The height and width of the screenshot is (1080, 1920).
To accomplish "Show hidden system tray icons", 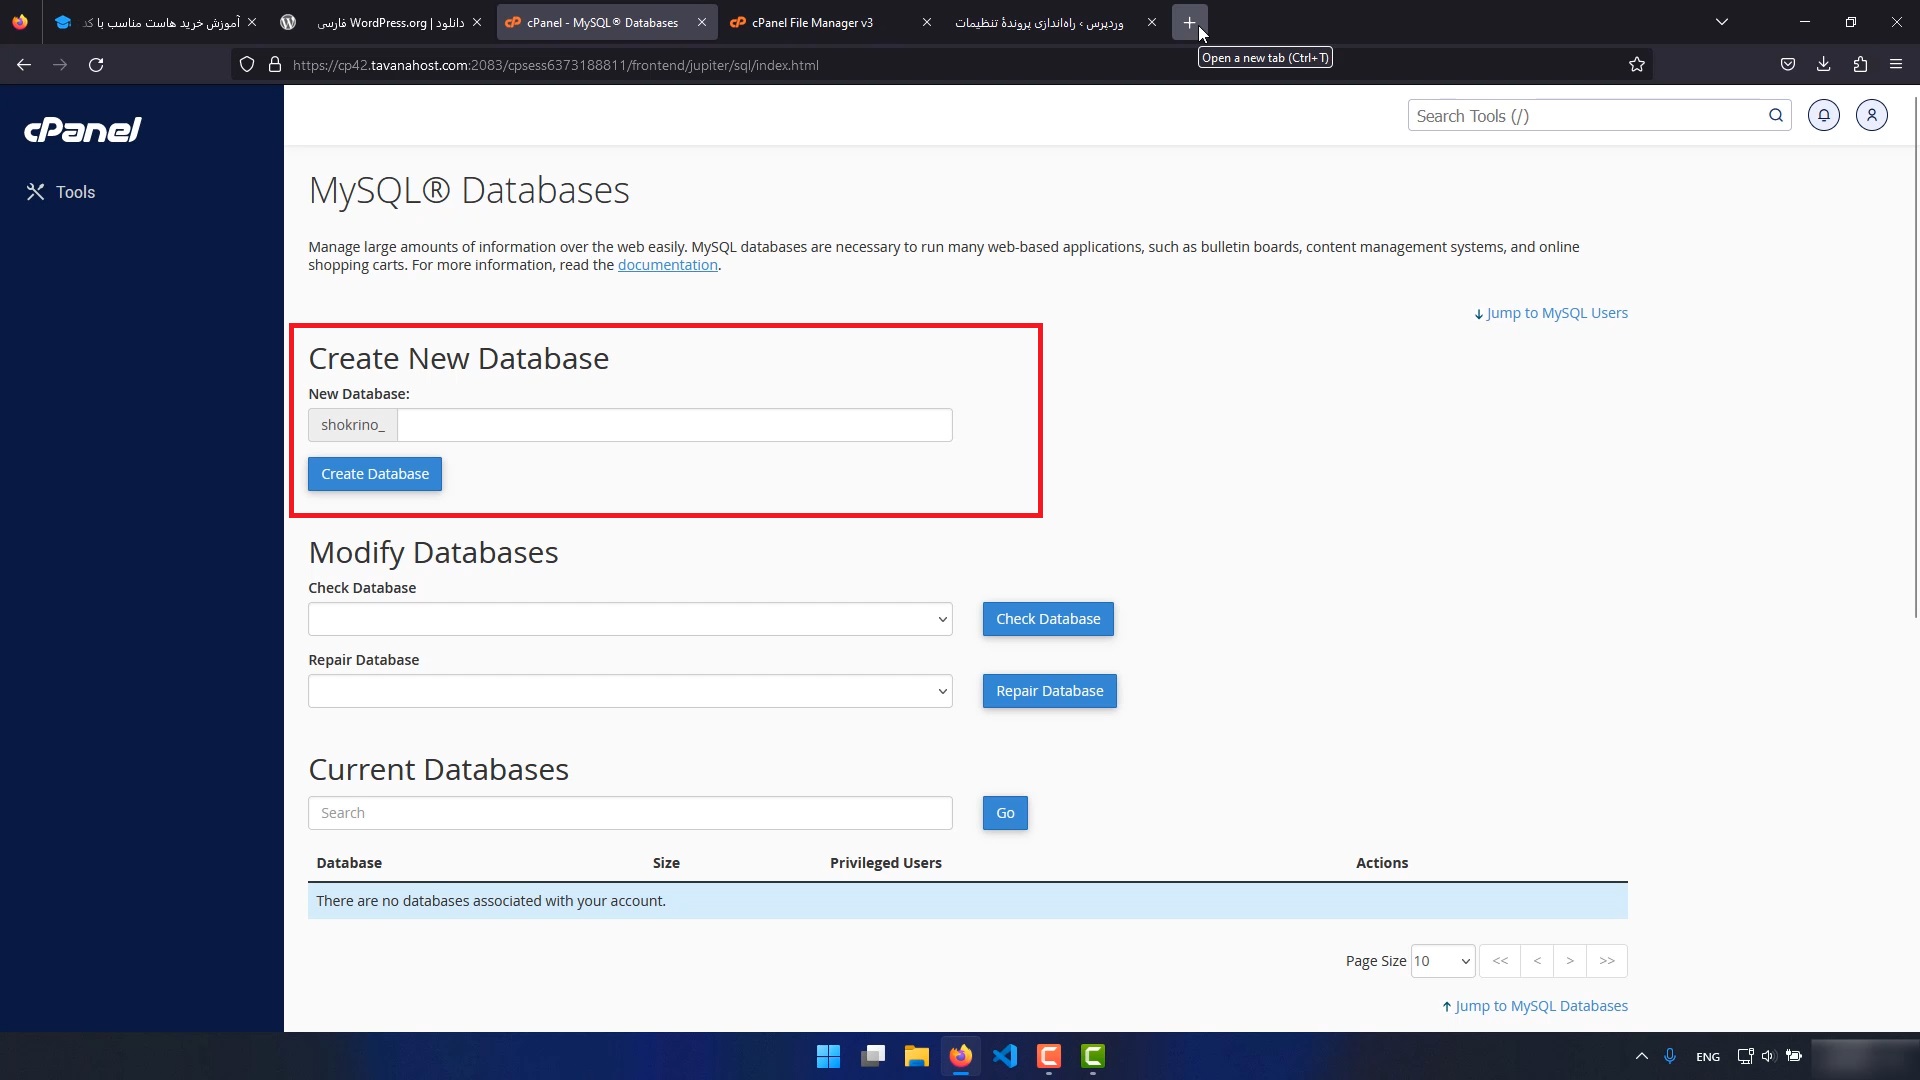I will click(1642, 1056).
